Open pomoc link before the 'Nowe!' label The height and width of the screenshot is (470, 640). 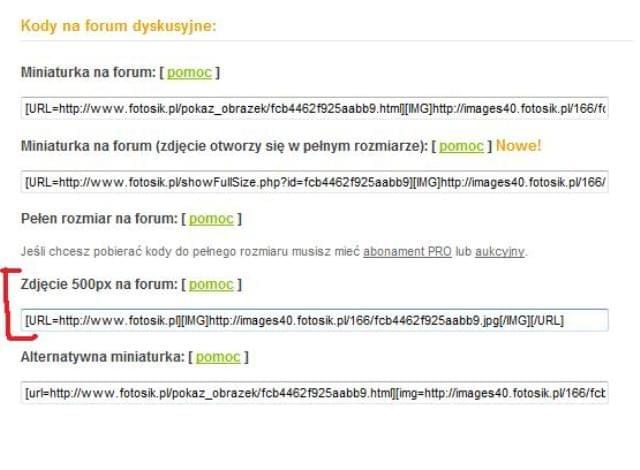click(x=461, y=146)
